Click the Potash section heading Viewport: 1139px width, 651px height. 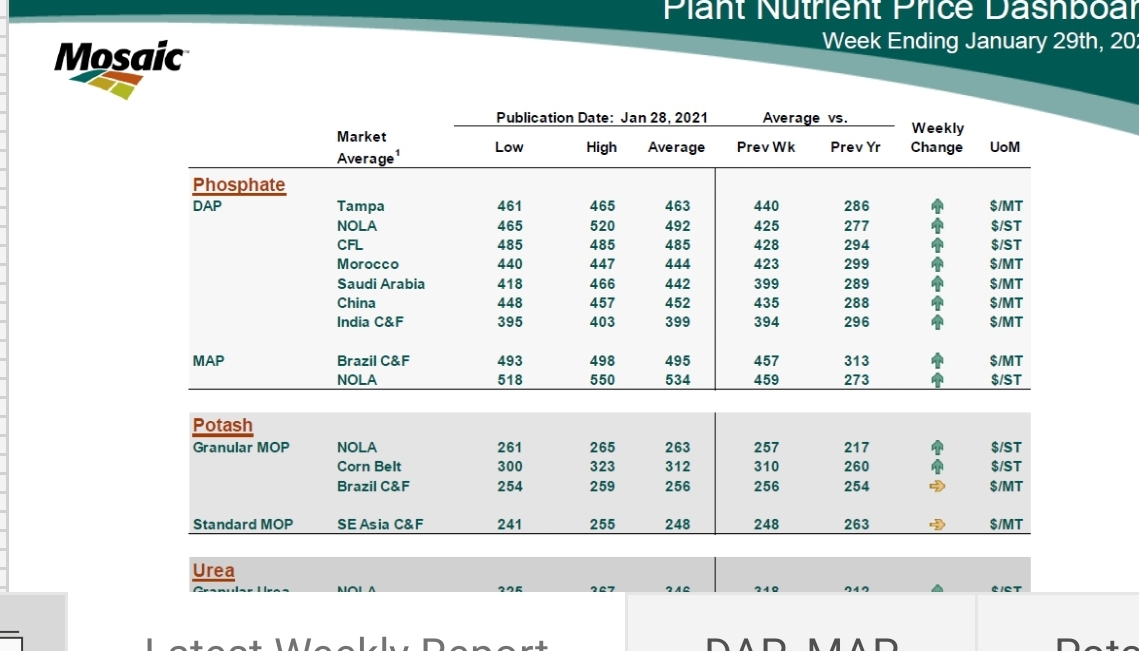tap(222, 426)
